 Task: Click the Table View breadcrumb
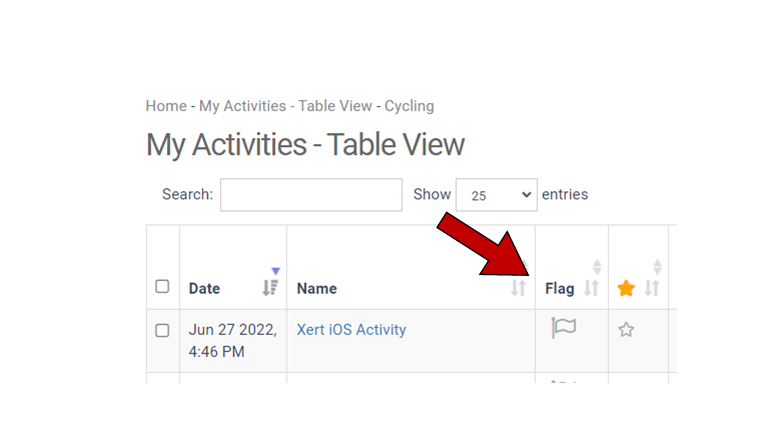click(x=335, y=106)
